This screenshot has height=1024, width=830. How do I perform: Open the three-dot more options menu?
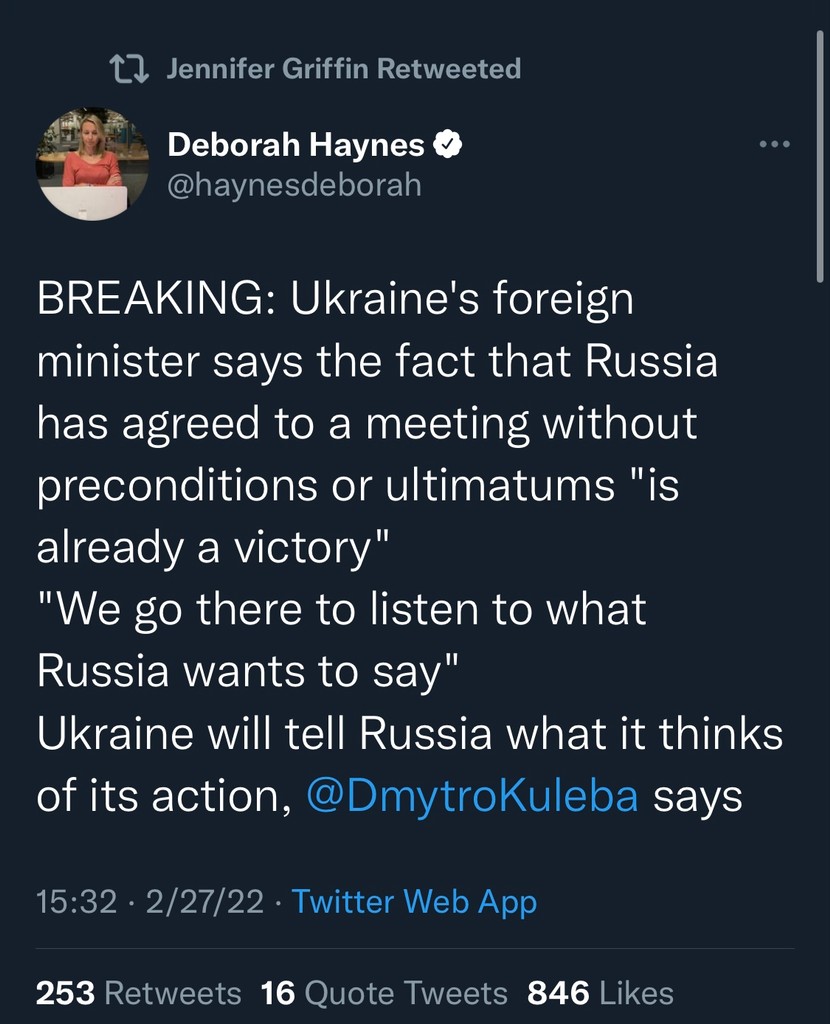[774, 145]
